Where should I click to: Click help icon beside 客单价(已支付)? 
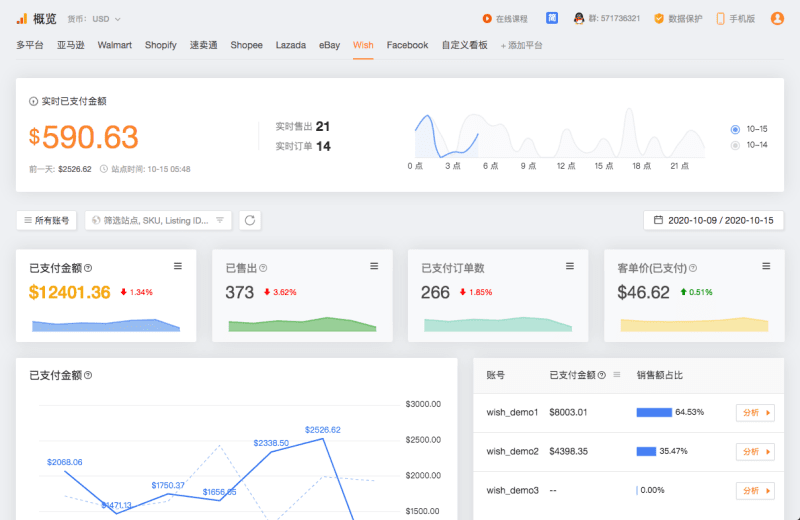693,268
